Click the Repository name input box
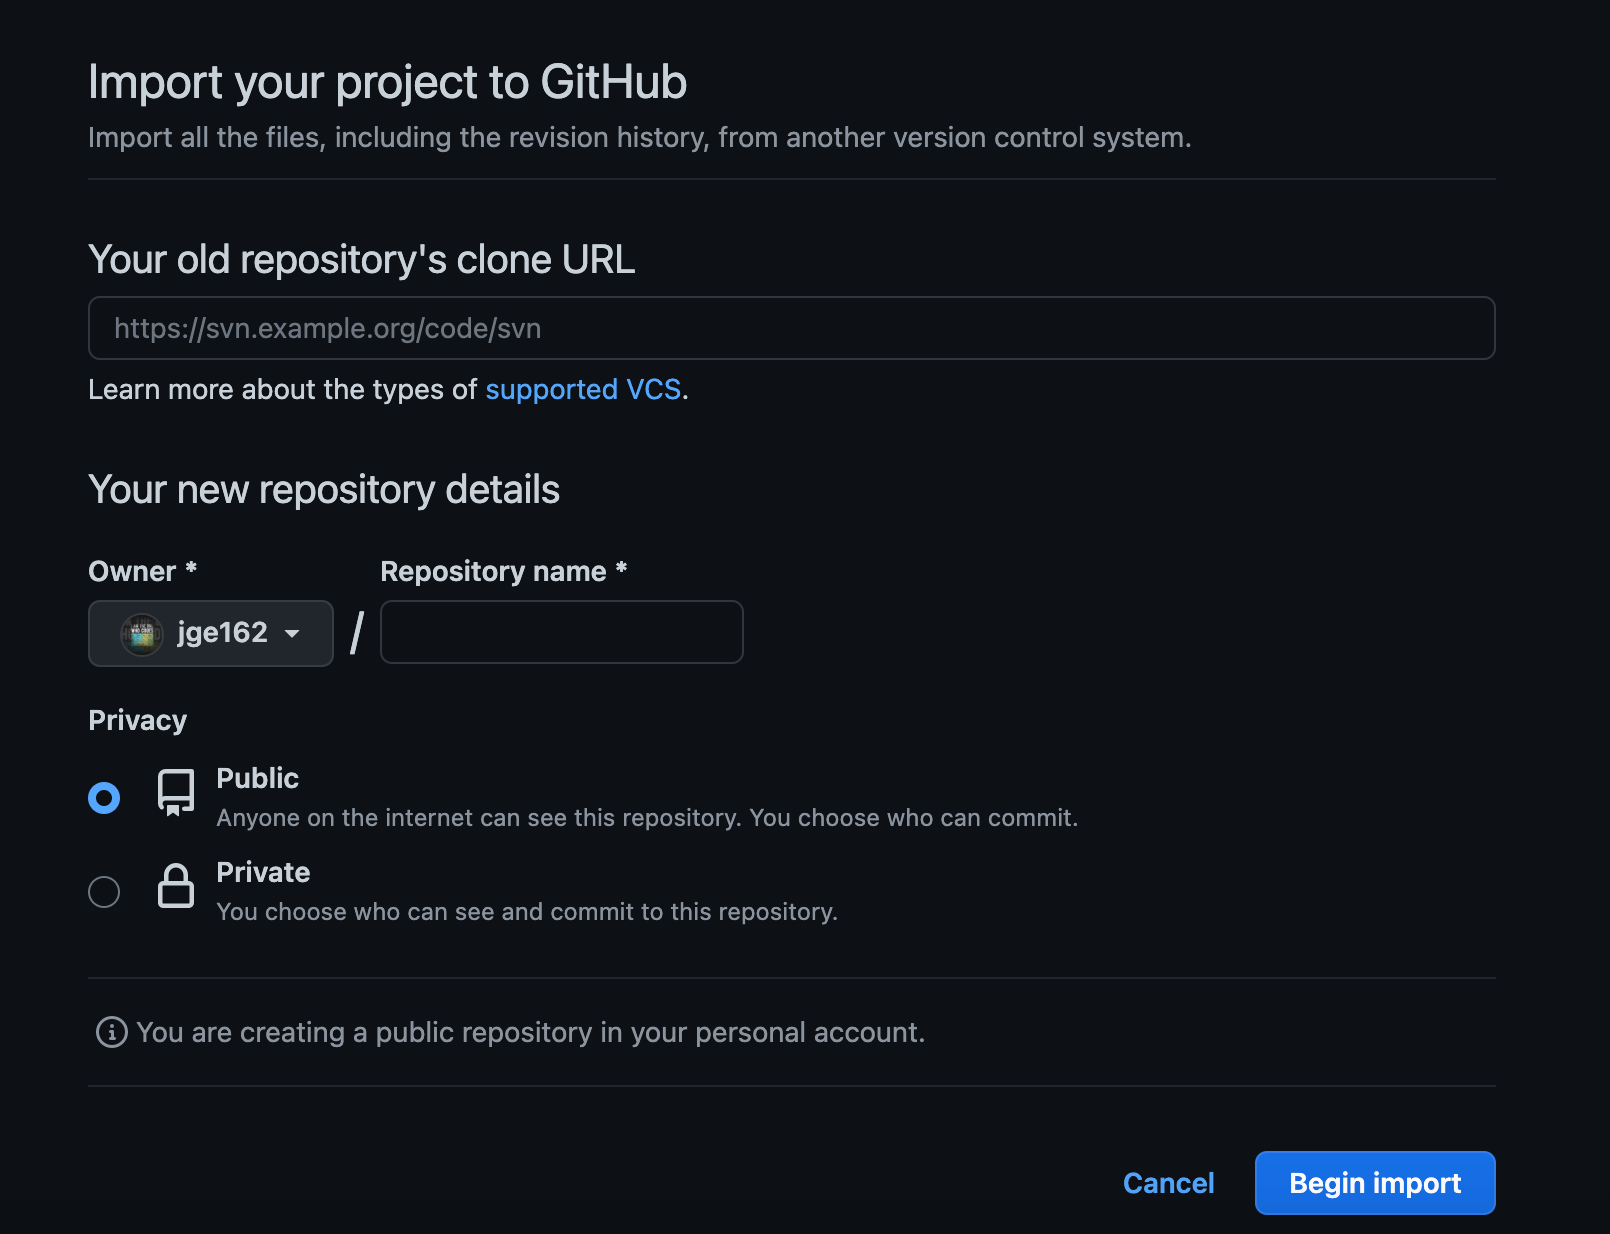The image size is (1610, 1234). pos(561,632)
